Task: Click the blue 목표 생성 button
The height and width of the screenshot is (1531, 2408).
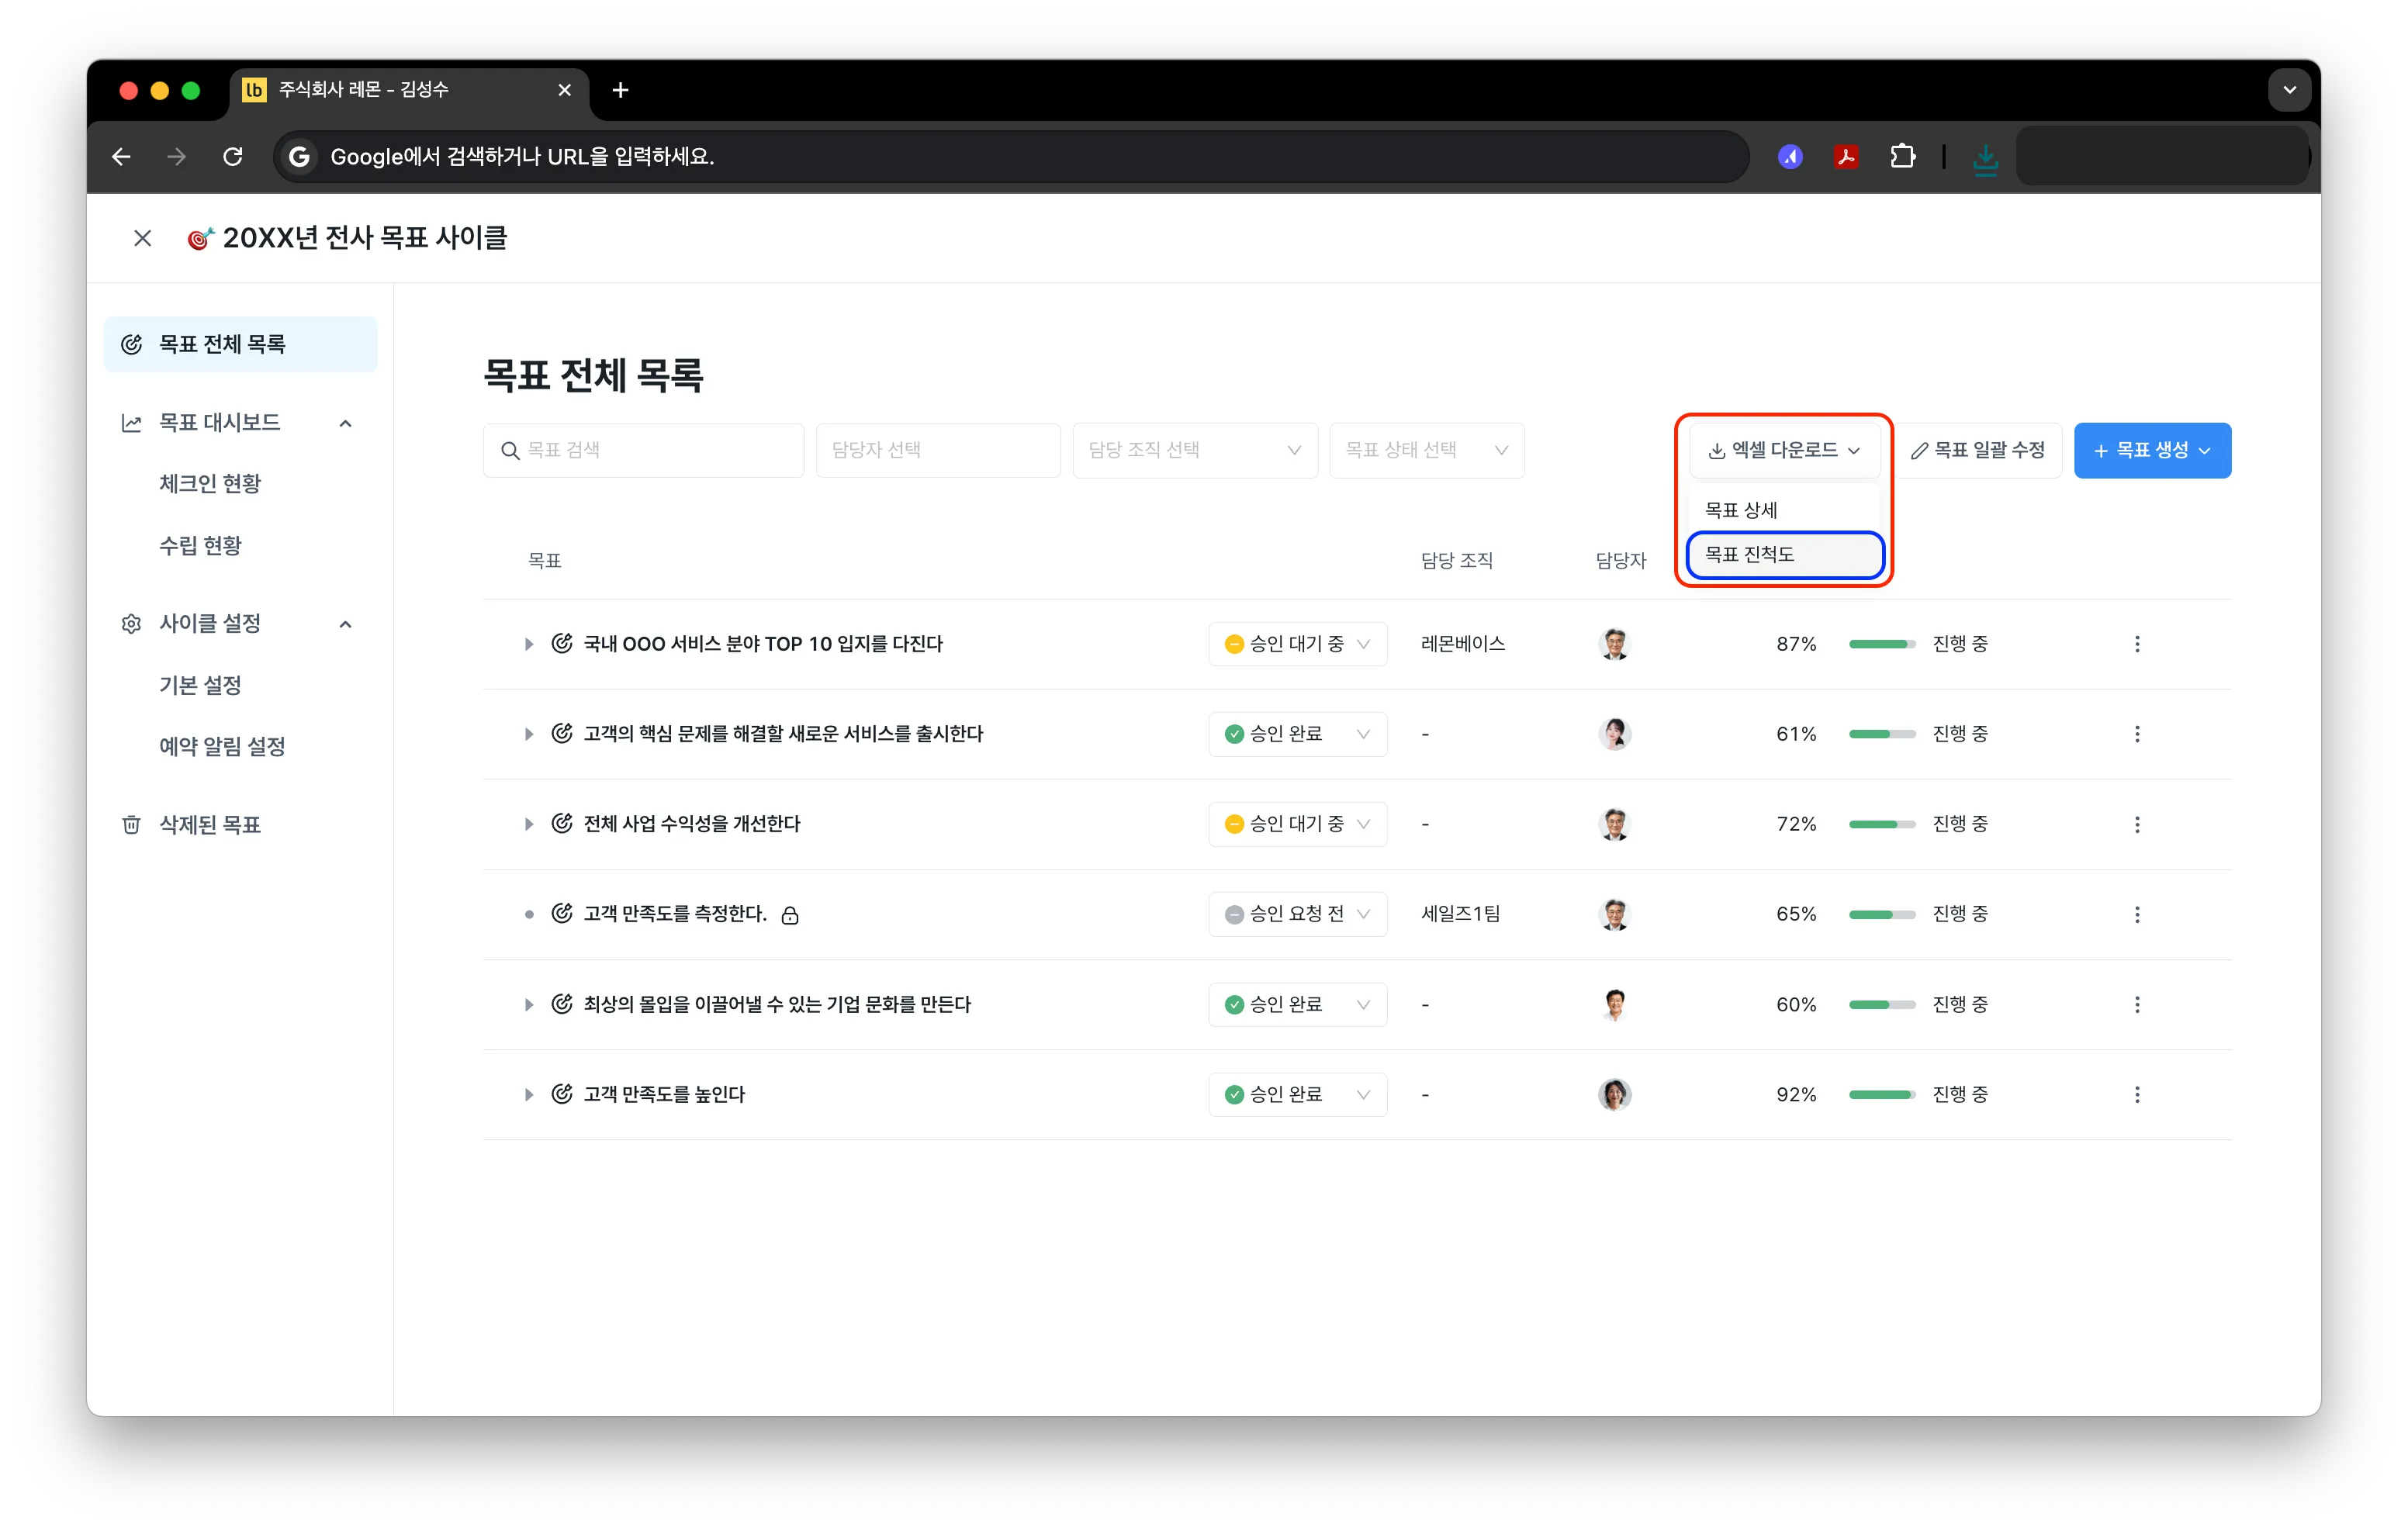Action: coord(2152,450)
